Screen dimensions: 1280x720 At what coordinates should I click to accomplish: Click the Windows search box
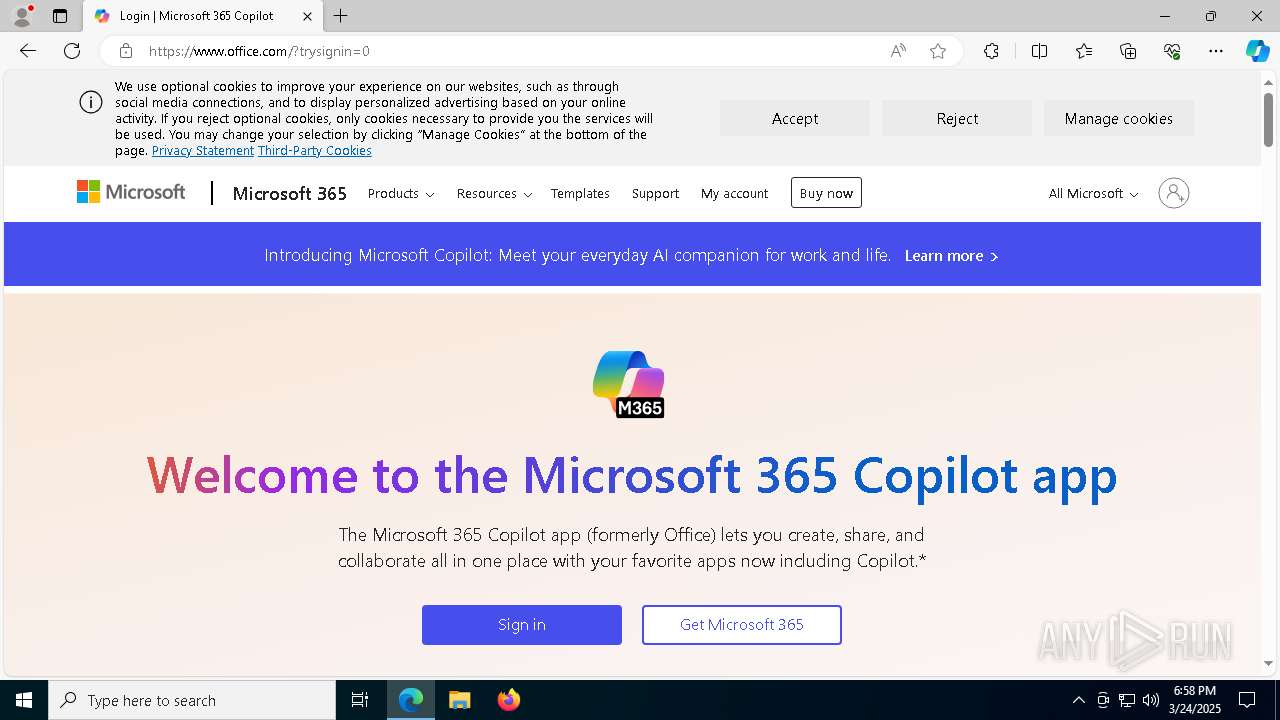[x=192, y=700]
